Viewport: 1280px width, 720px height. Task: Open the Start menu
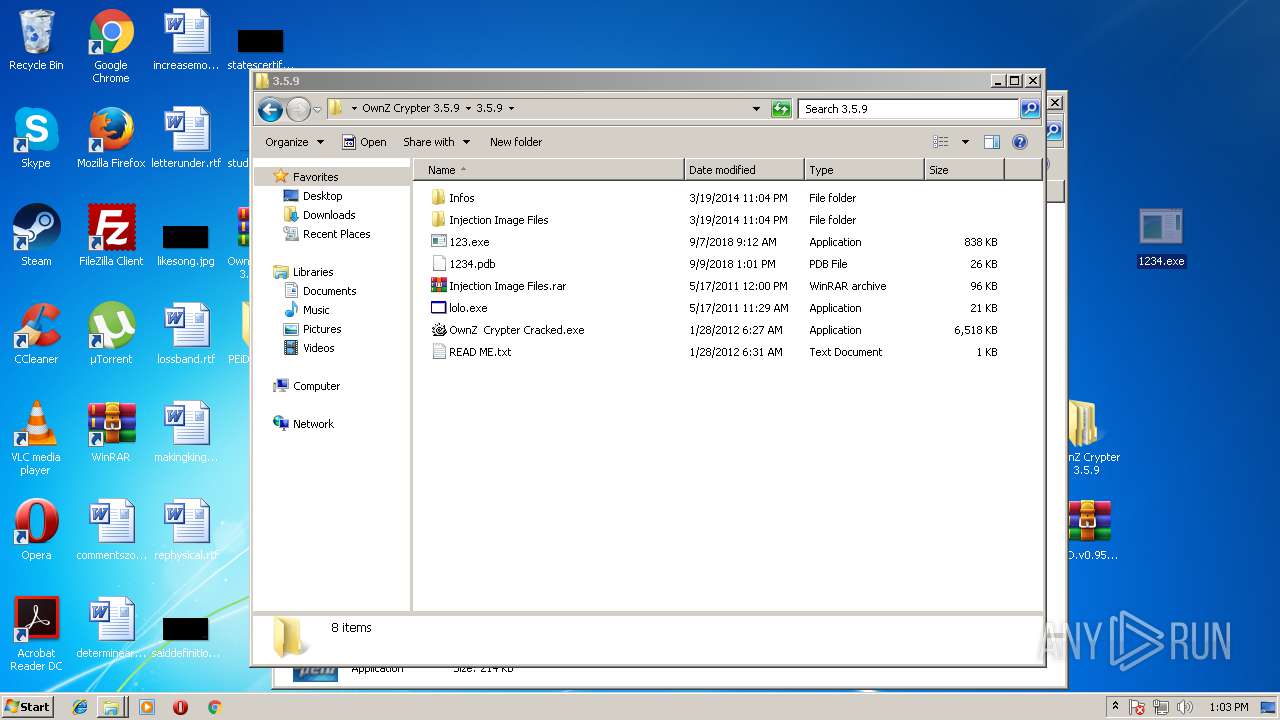pyautogui.click(x=28, y=707)
